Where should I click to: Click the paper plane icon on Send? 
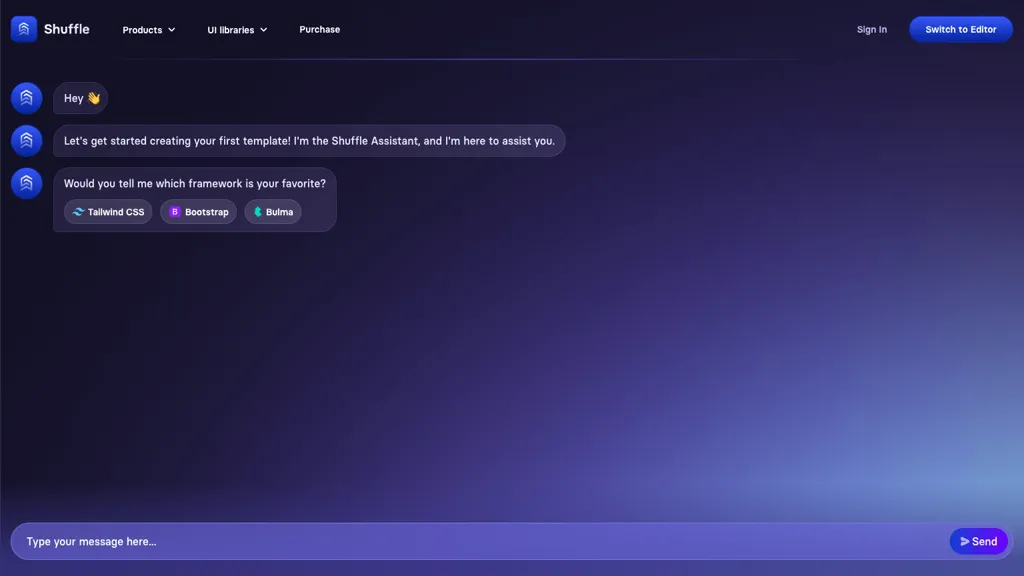coord(965,541)
